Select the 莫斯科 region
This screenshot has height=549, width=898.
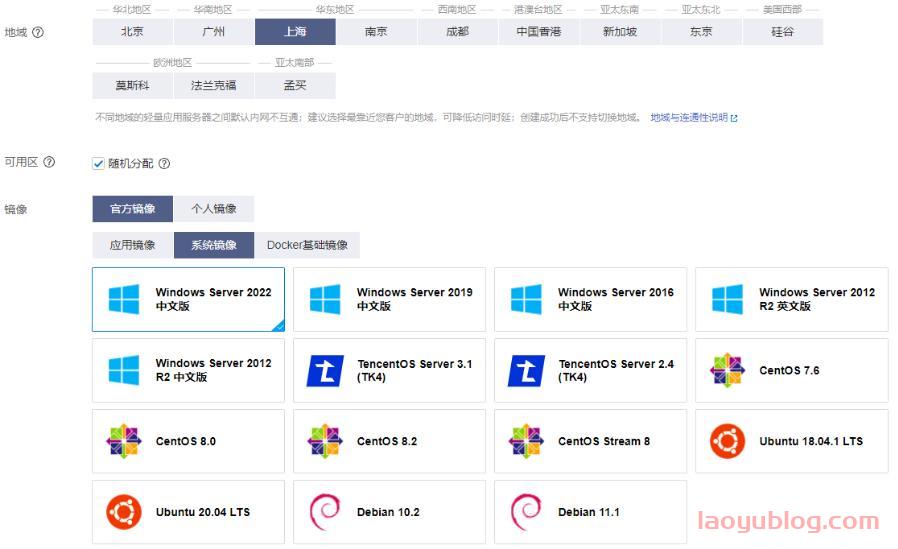tap(132, 85)
